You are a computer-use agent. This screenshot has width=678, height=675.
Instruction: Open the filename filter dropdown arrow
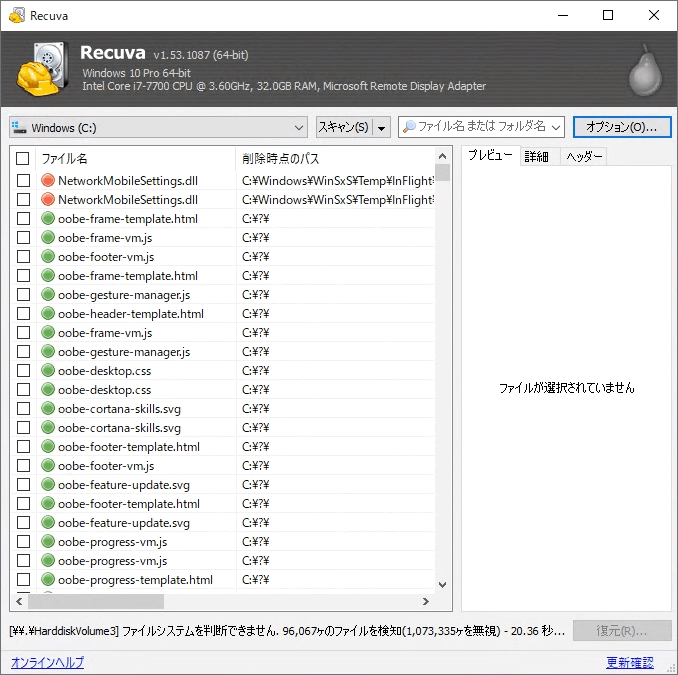556,127
